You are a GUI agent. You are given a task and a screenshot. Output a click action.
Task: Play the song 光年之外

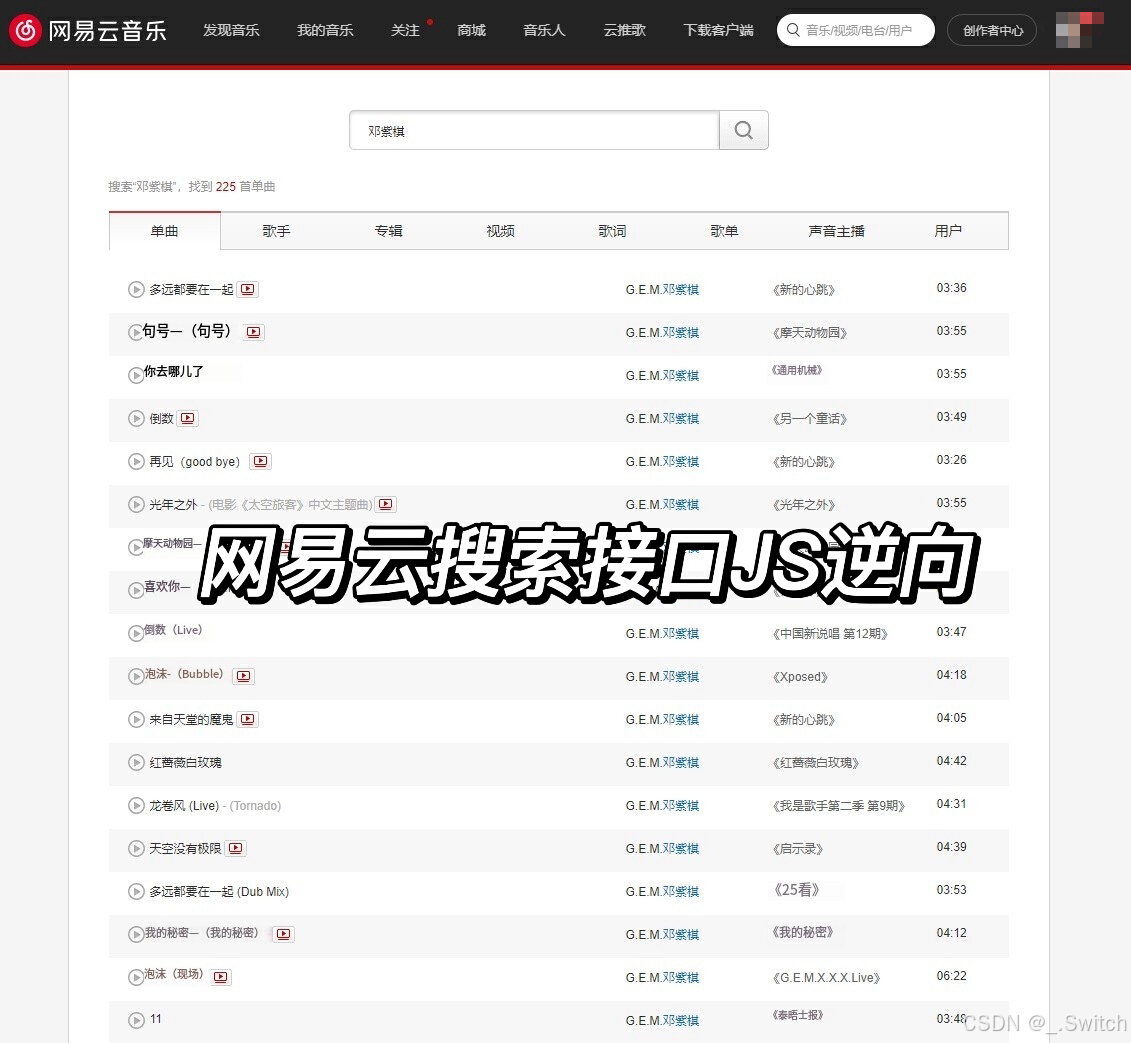[136, 504]
